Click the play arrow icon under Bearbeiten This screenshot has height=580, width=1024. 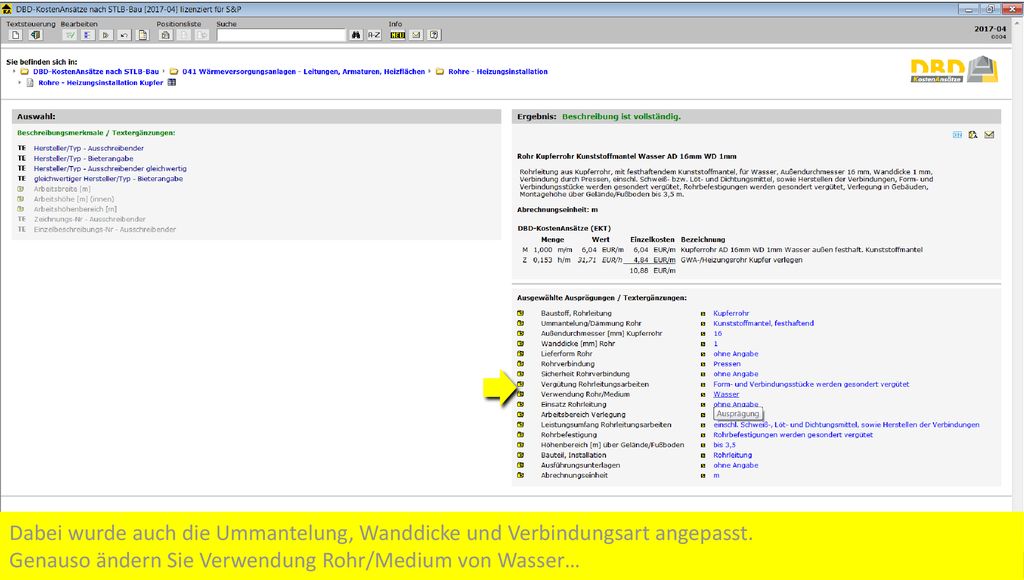pyautogui.click(x=106, y=35)
